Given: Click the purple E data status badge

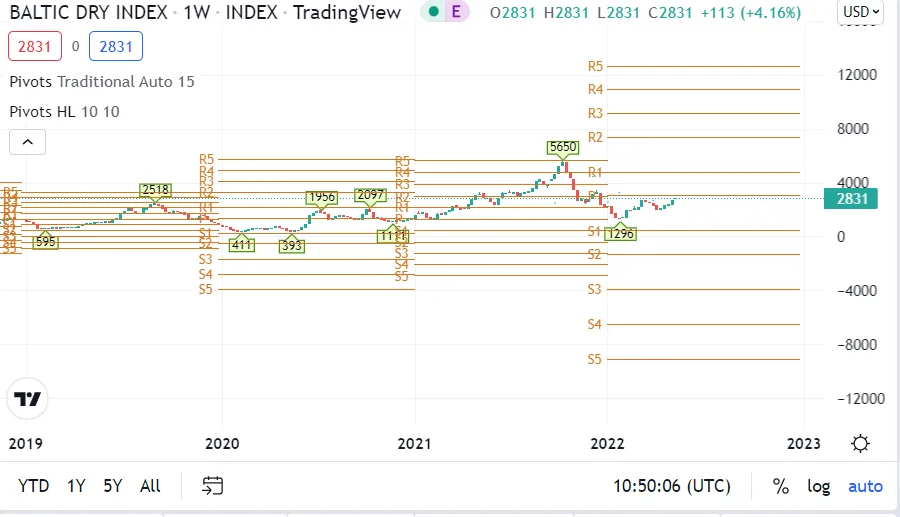Looking at the screenshot, I should [457, 12].
